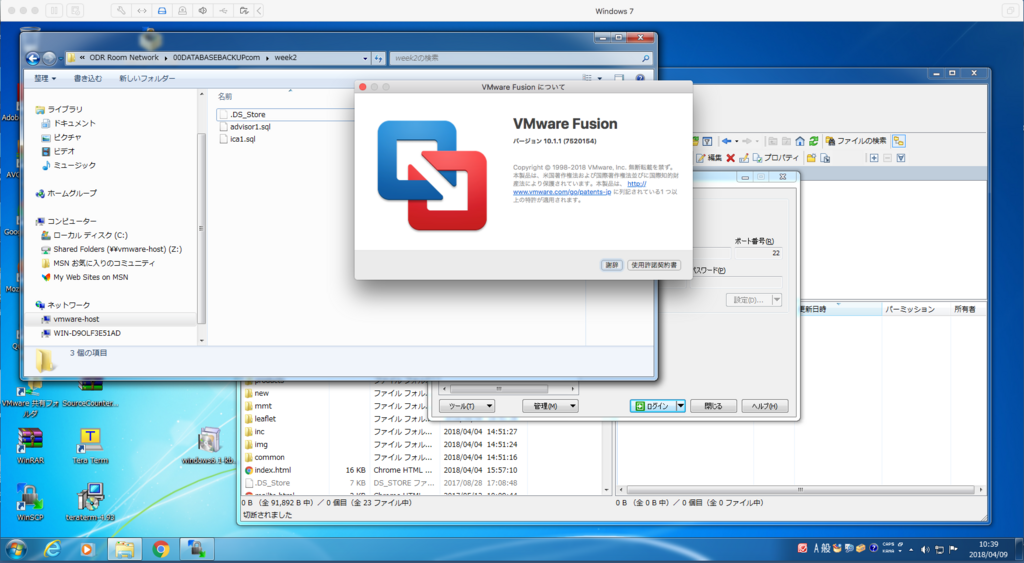Select the .DS_Store file in week2
This screenshot has height=563, width=1024.
pos(248,114)
